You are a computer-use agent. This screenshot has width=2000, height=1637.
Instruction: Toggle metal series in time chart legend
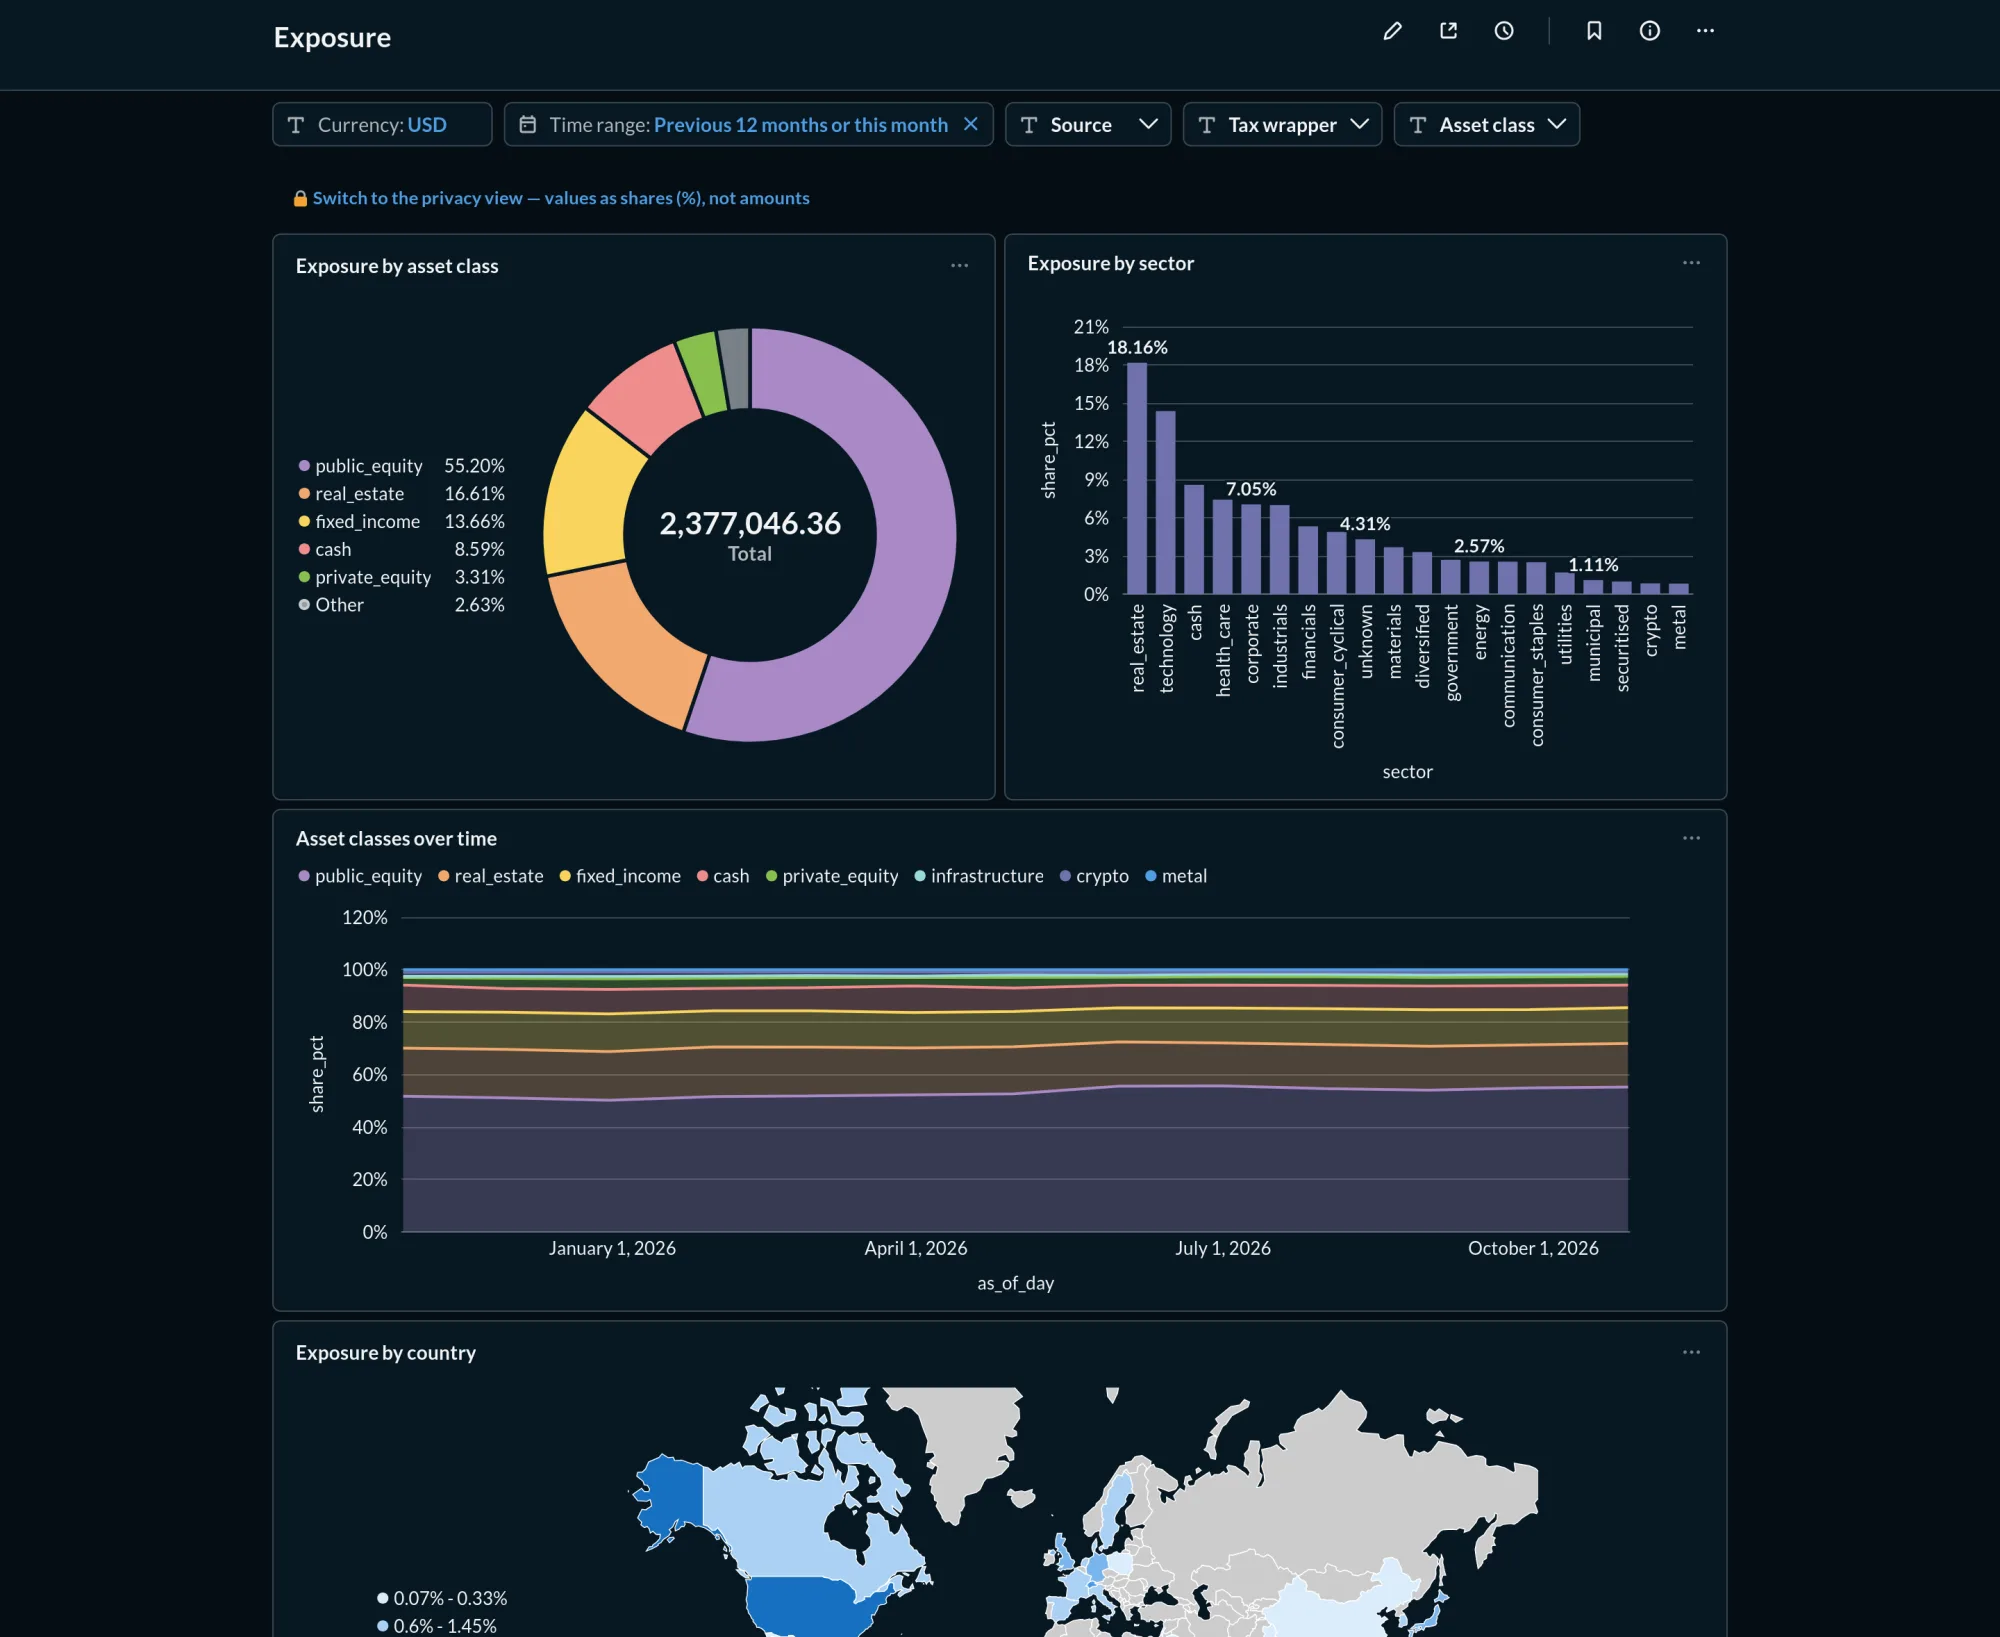click(x=1176, y=876)
